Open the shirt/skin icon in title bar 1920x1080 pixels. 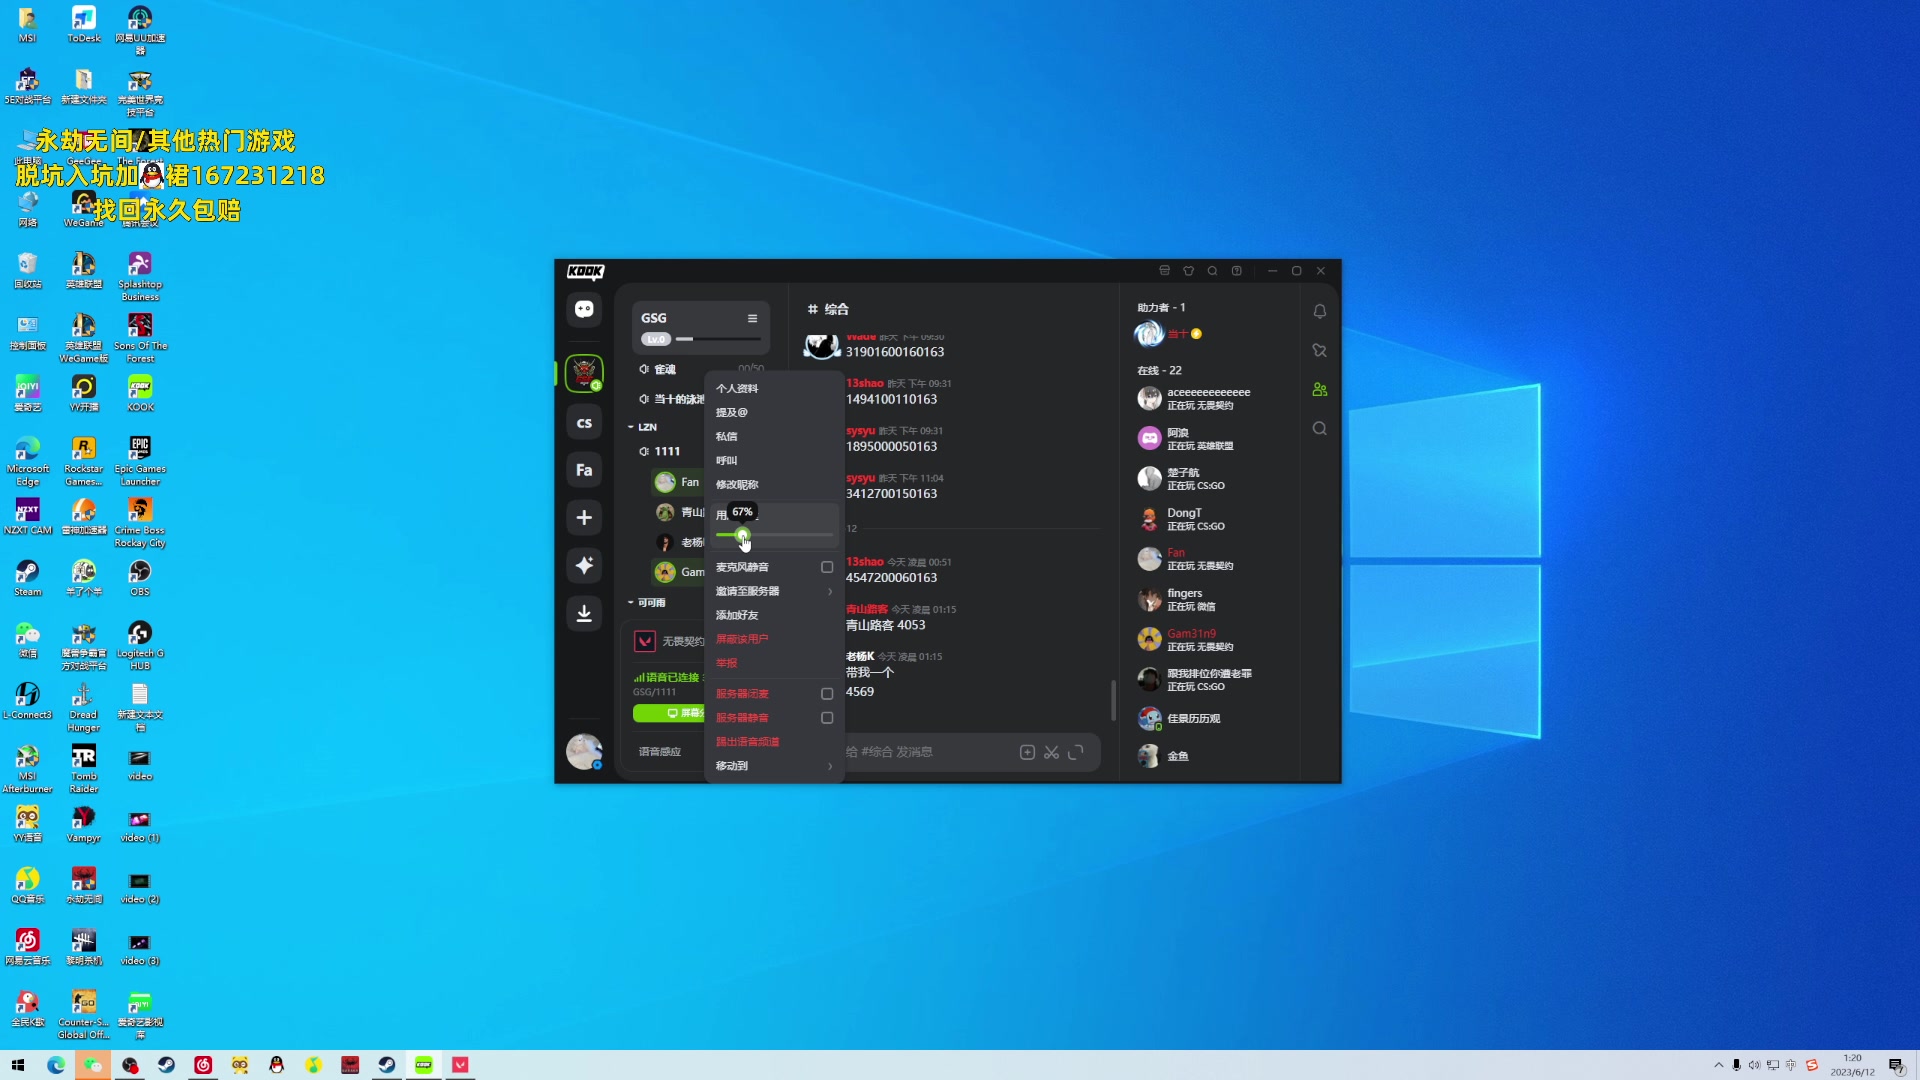[1189, 271]
